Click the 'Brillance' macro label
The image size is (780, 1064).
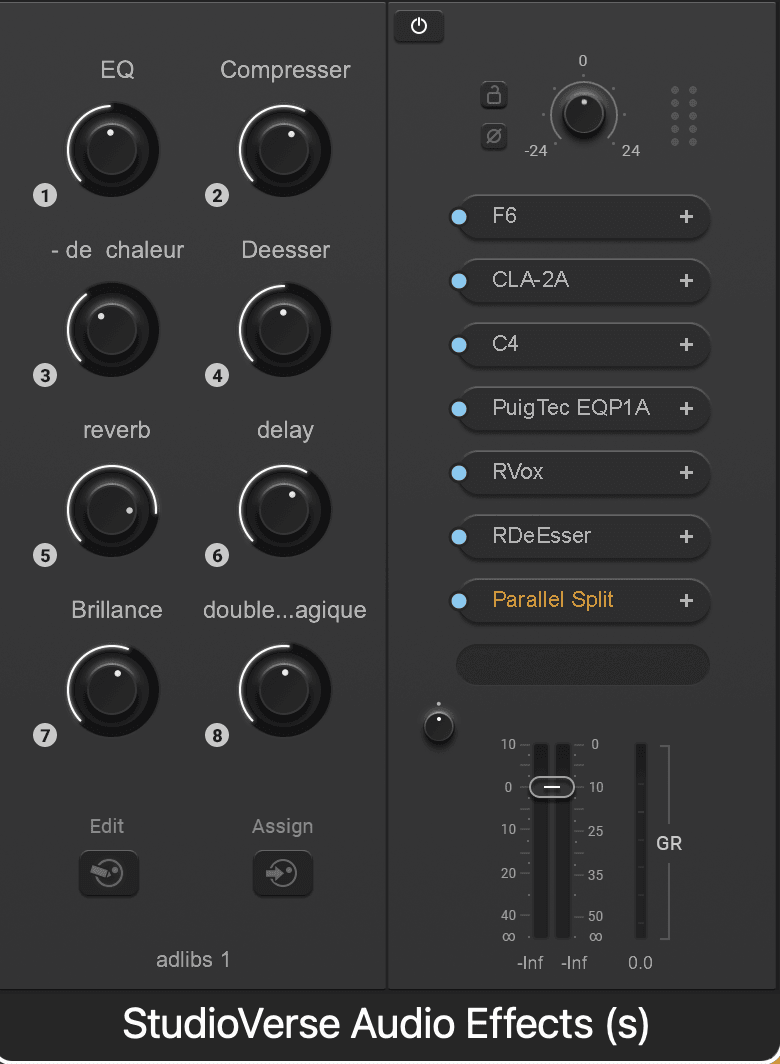[x=117, y=610]
